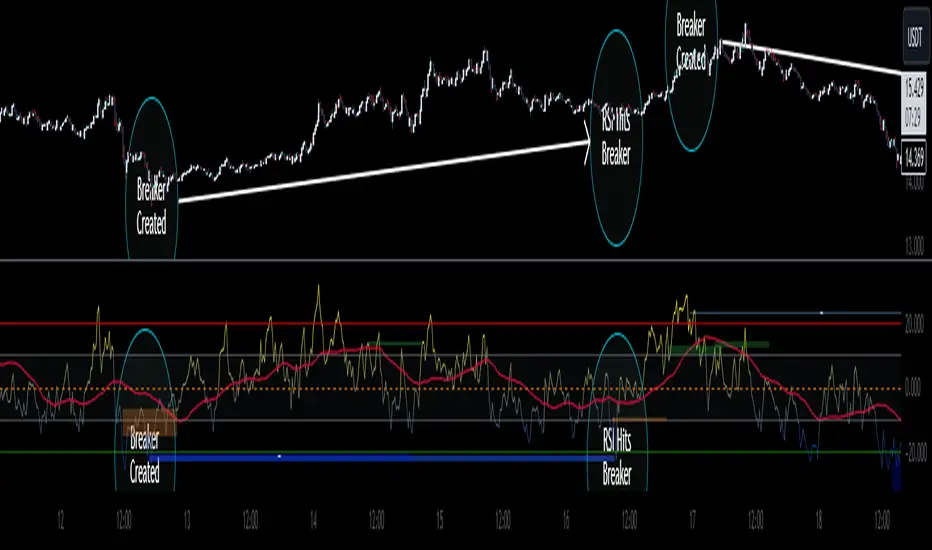Click date 17 on the time axis

(x=692, y=520)
